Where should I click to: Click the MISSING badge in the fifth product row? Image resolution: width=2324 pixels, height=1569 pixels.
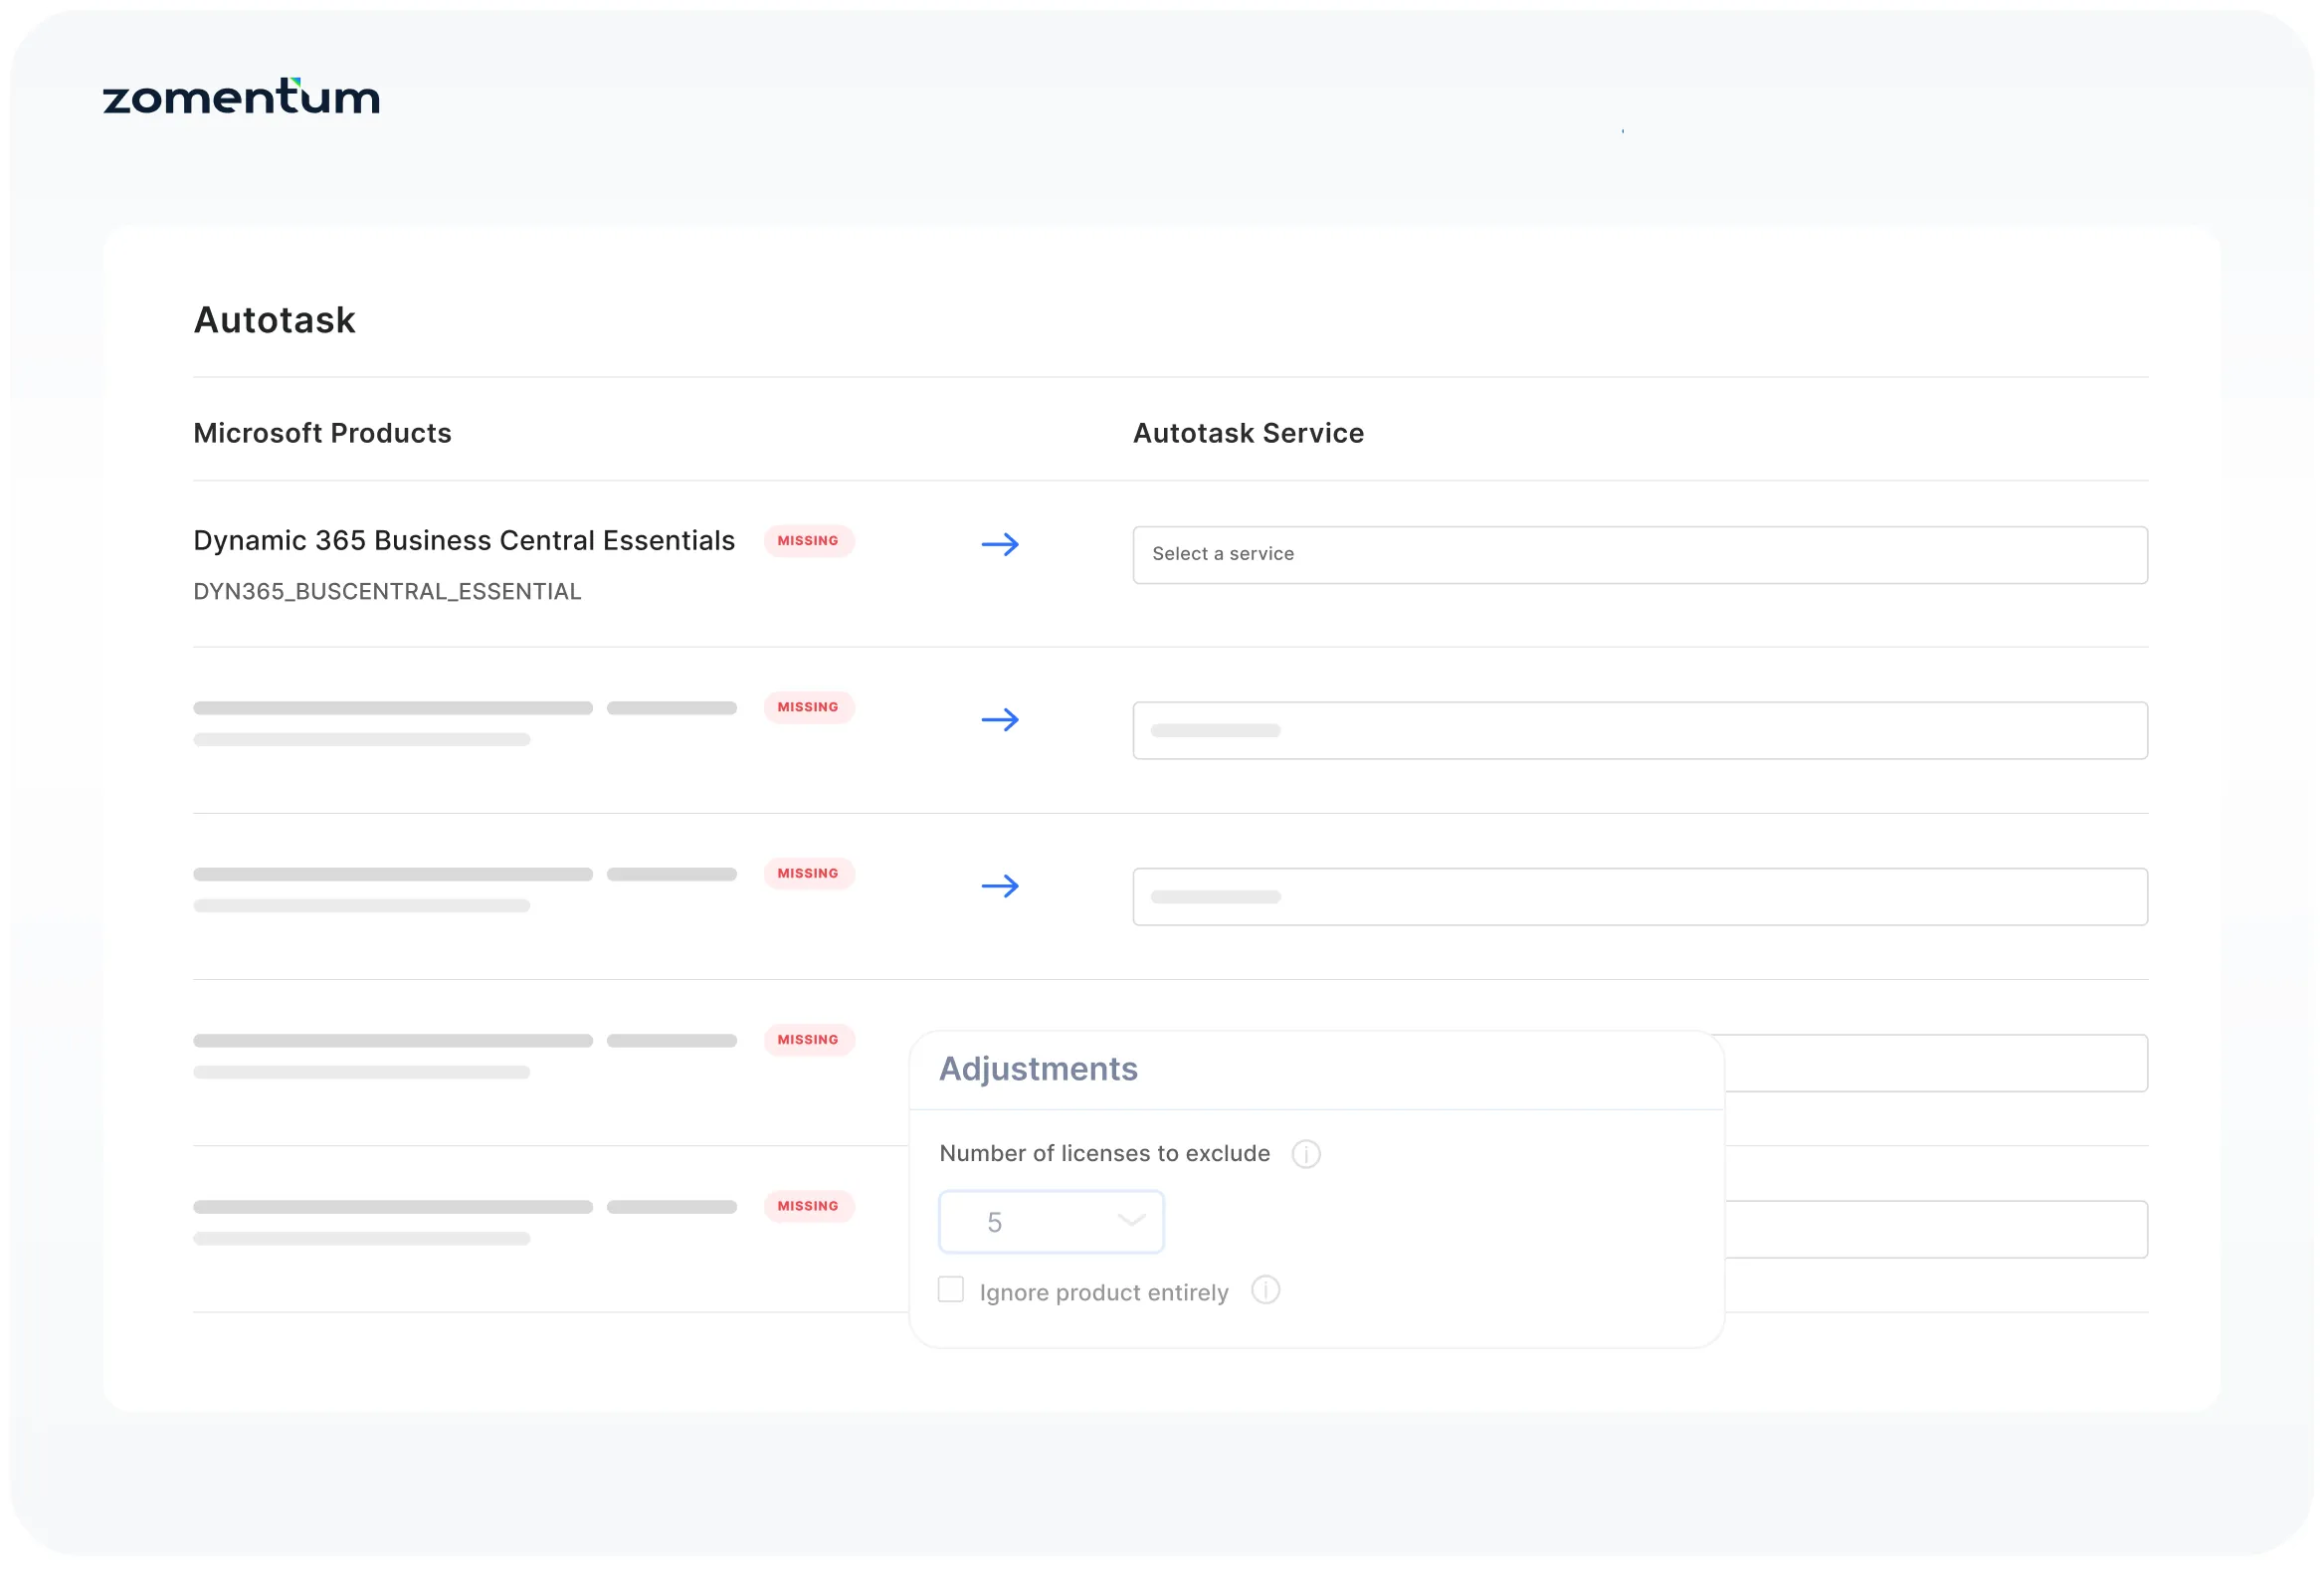pyautogui.click(x=808, y=1206)
